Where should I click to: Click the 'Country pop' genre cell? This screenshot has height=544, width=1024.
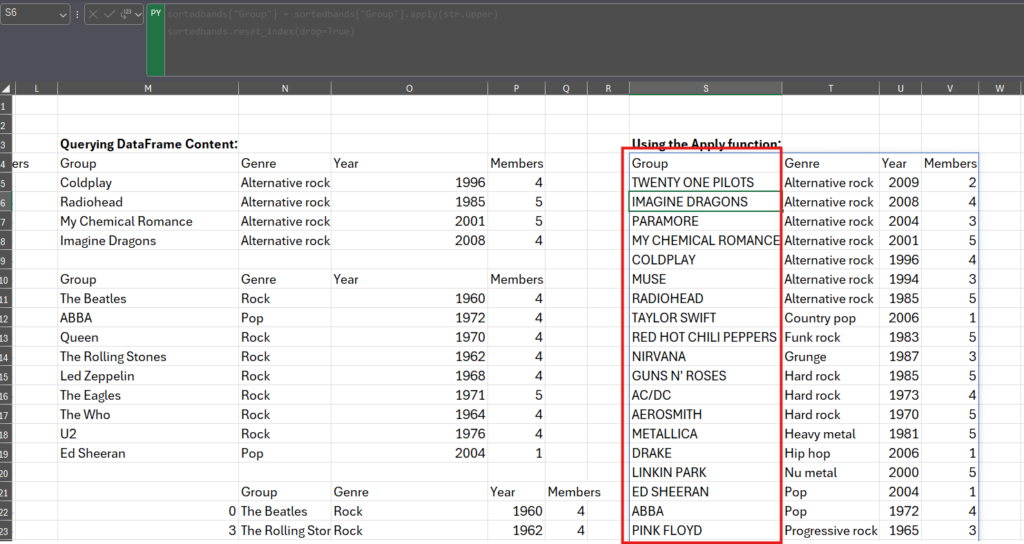pyautogui.click(x=831, y=318)
